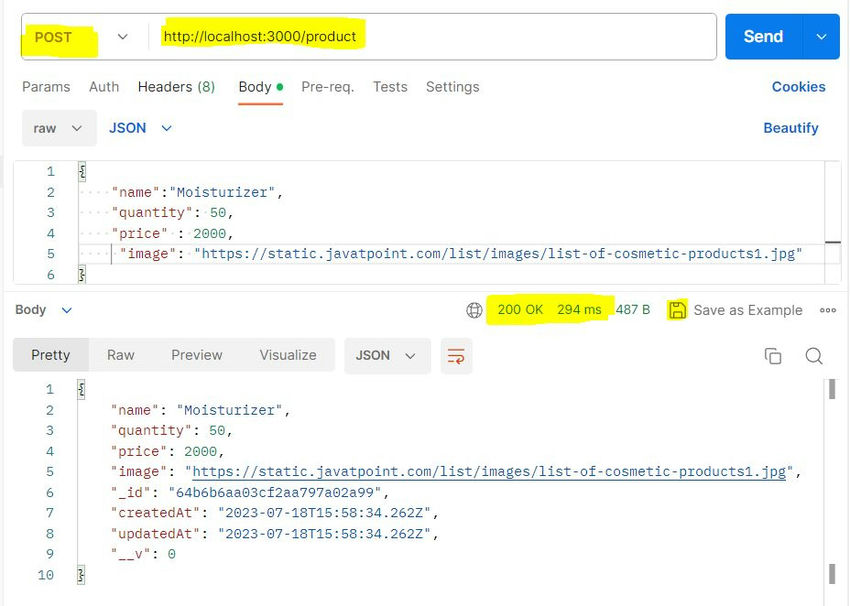The image size is (850, 606).
Task: Select the Raw response view tab
Action: [121, 355]
